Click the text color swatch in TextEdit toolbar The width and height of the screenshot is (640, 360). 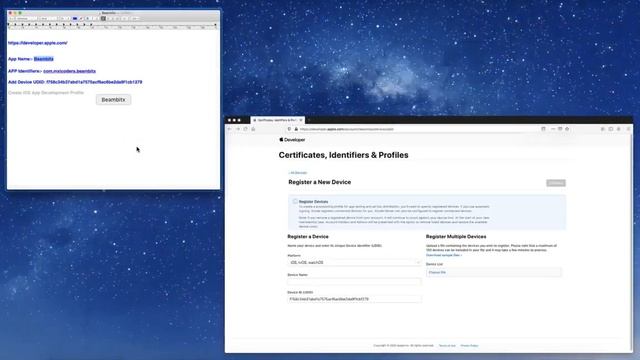click(75, 18)
